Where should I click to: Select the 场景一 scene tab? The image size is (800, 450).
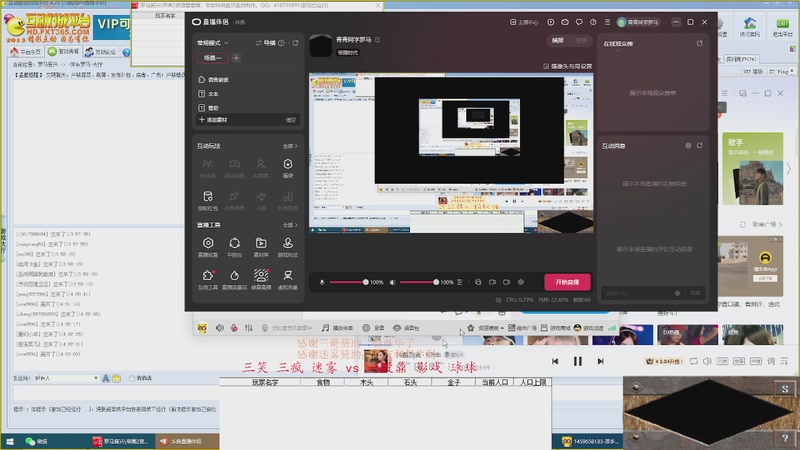(212, 58)
